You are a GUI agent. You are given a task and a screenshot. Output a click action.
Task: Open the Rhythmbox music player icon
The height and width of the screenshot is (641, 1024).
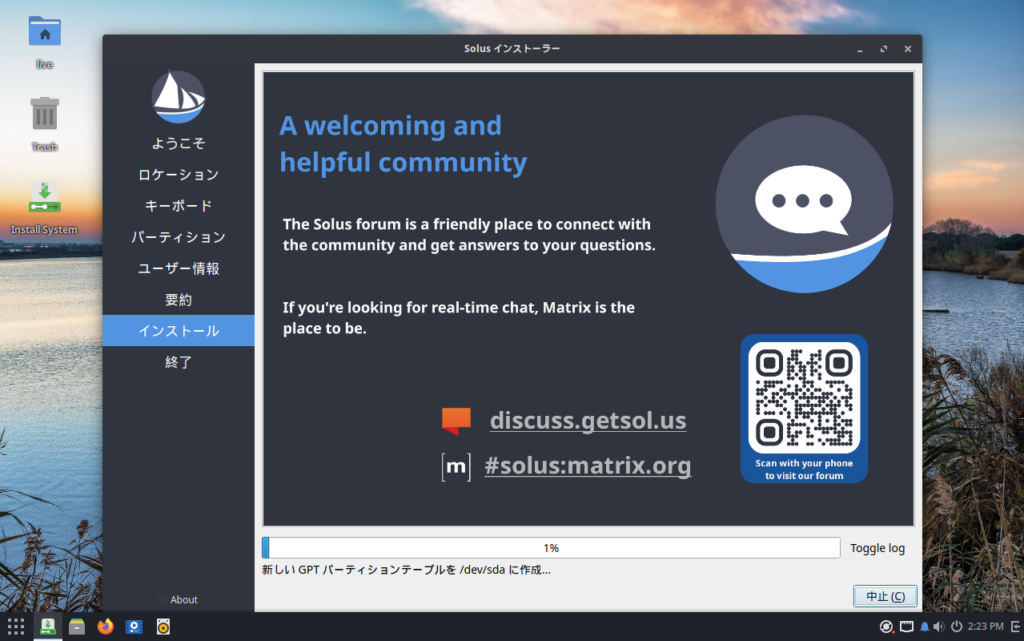tap(162, 626)
